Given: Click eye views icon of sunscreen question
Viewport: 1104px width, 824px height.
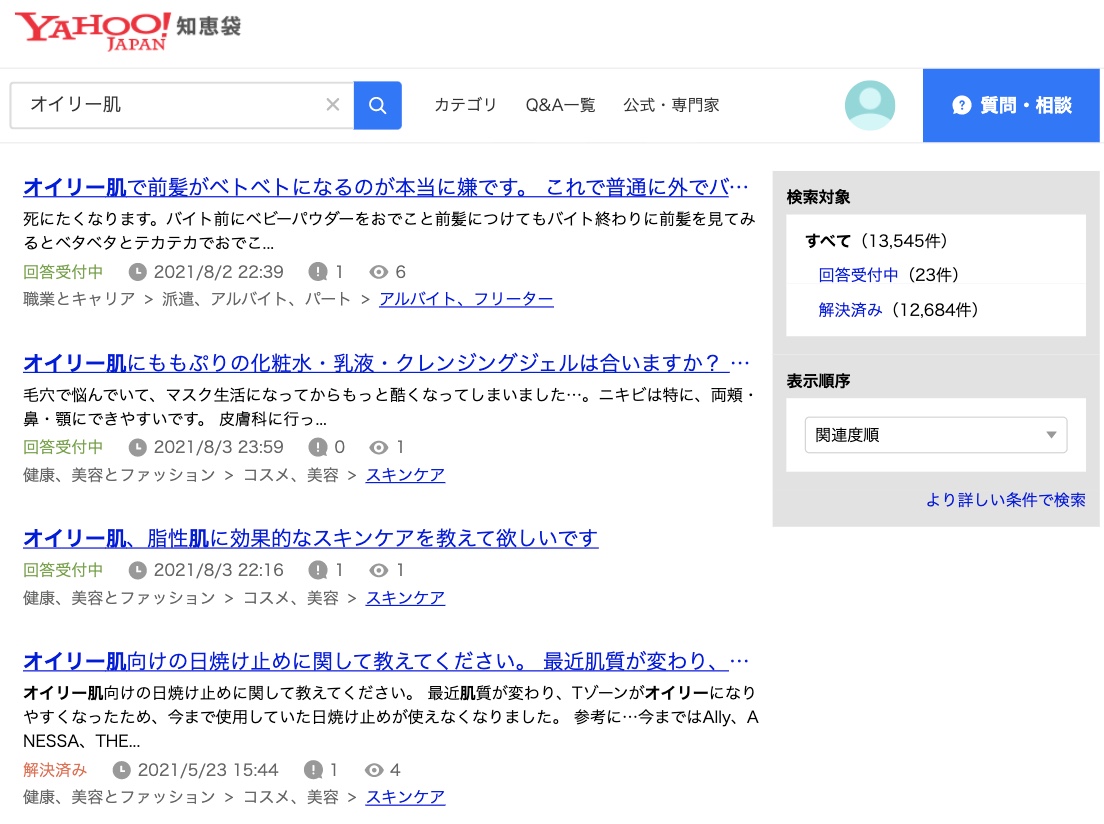Looking at the screenshot, I should tap(374, 770).
